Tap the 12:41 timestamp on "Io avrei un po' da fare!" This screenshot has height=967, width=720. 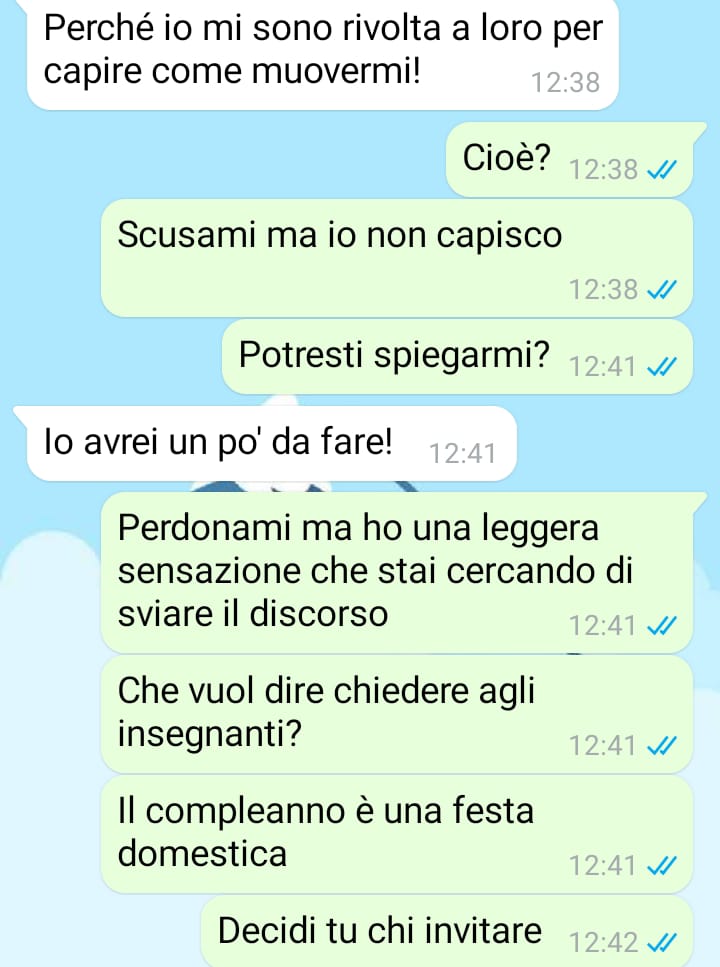[x=462, y=454]
